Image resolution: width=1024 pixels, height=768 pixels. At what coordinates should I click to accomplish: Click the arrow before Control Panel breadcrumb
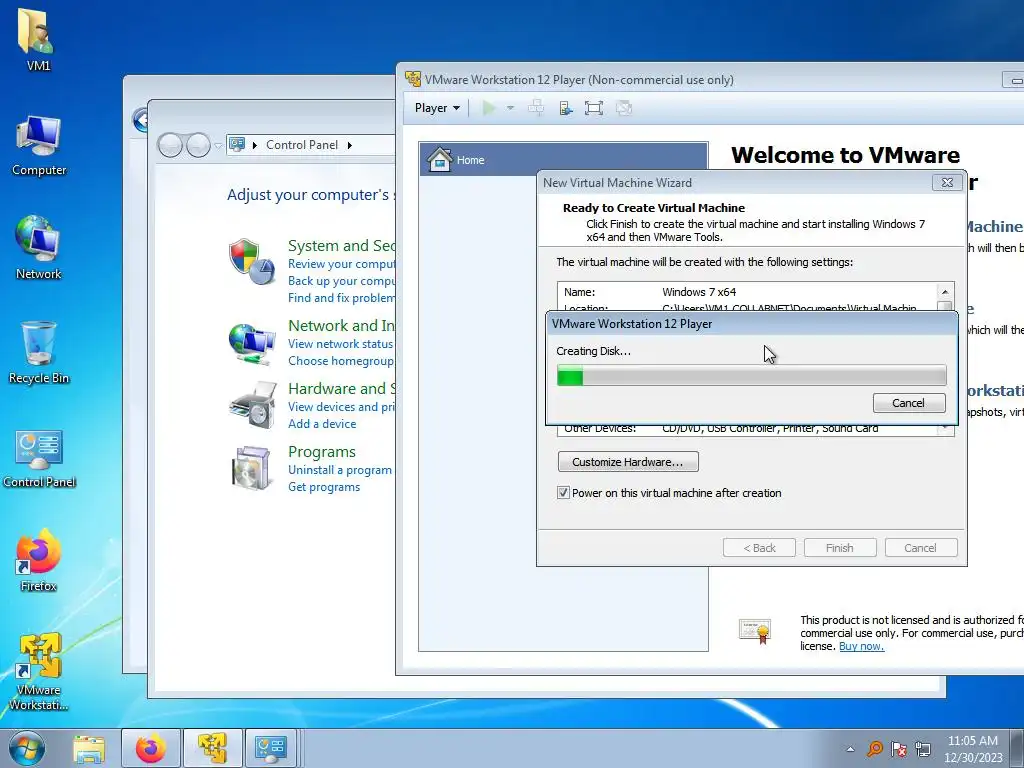[255, 145]
